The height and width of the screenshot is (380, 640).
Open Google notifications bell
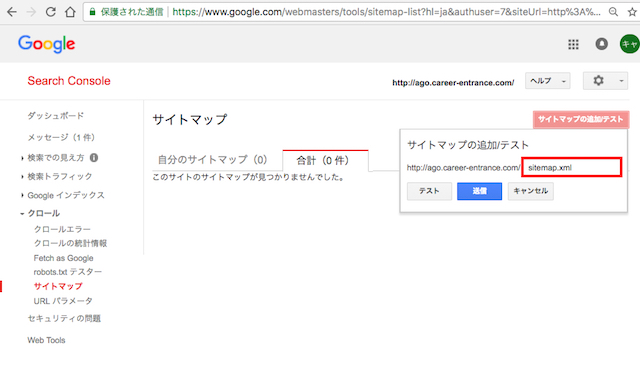click(602, 44)
